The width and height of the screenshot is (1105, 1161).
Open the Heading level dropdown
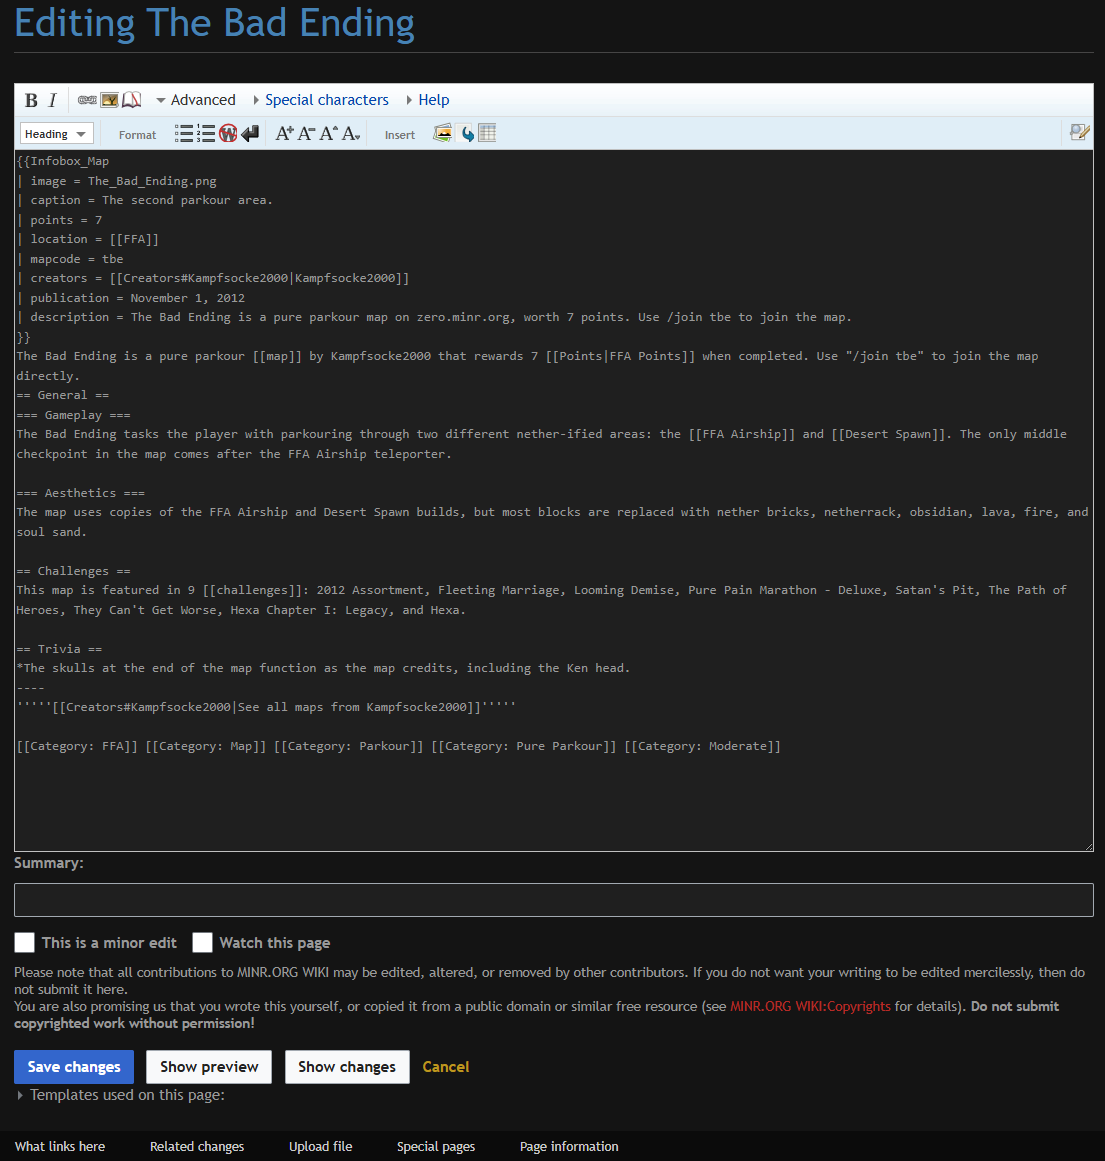pos(56,134)
